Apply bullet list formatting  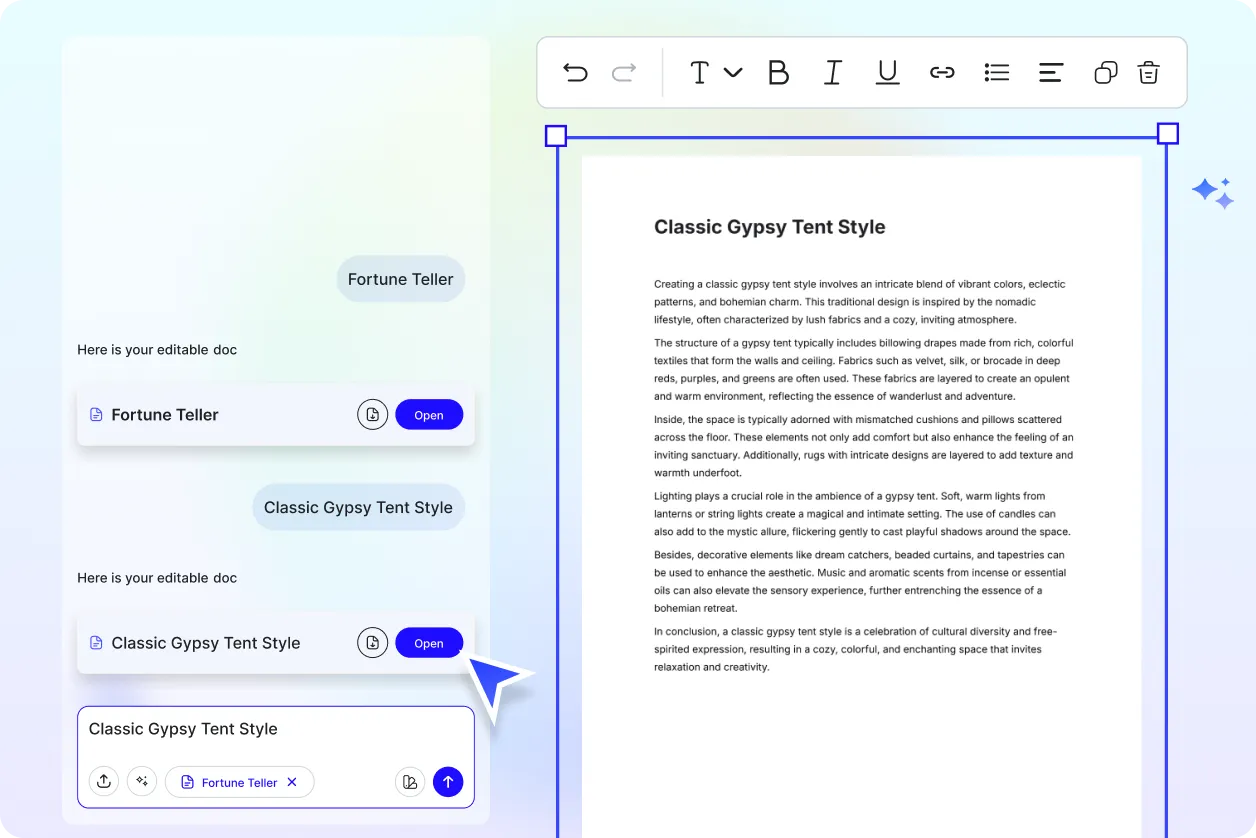pyautogui.click(x=996, y=72)
